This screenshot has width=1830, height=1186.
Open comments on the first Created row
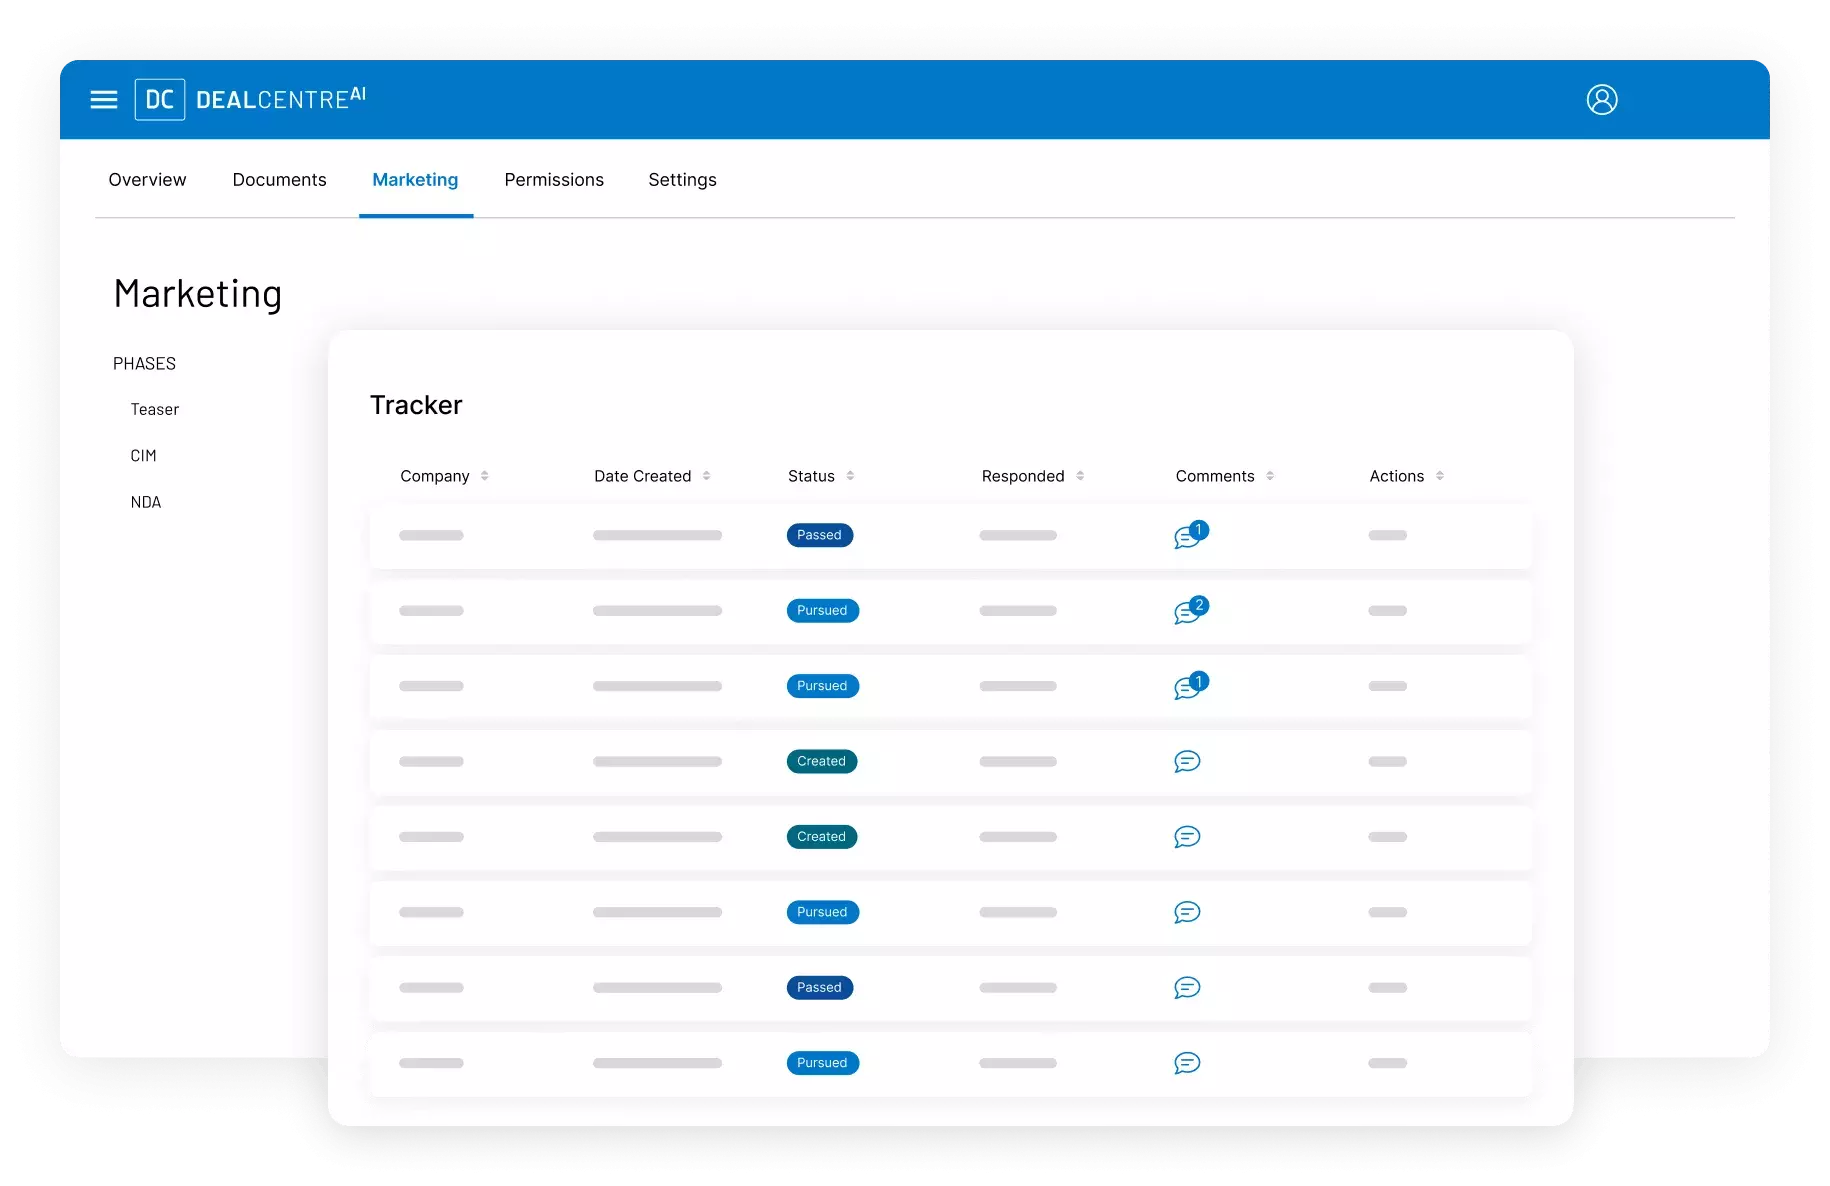point(1187,762)
